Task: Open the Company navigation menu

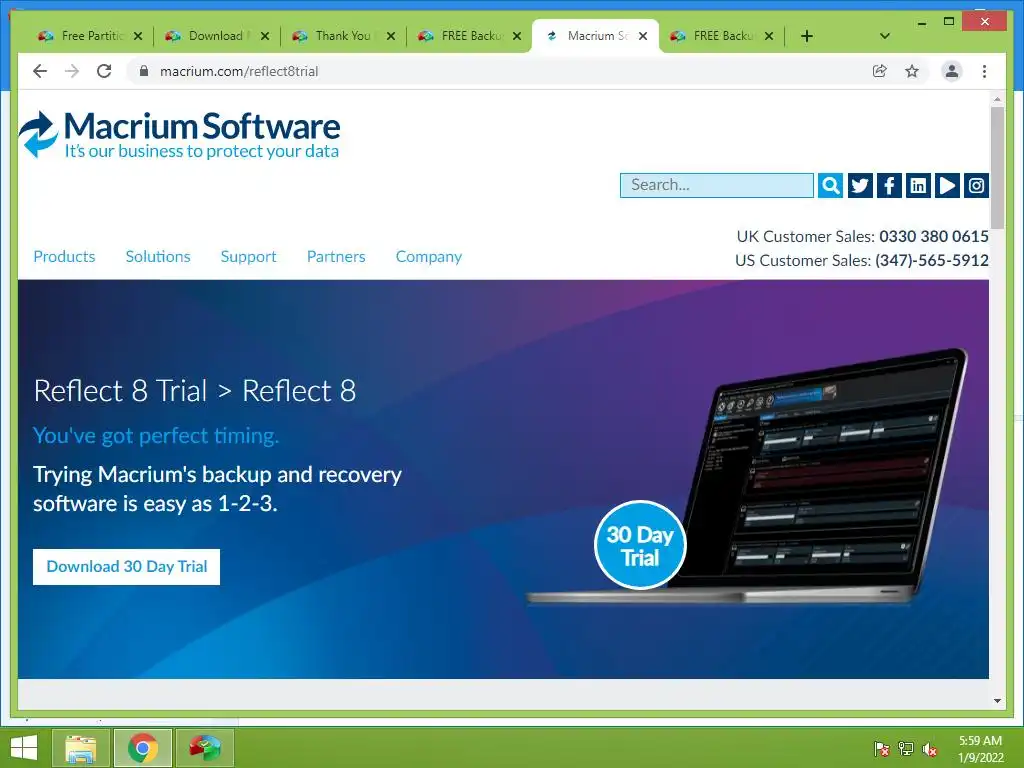Action: point(428,257)
